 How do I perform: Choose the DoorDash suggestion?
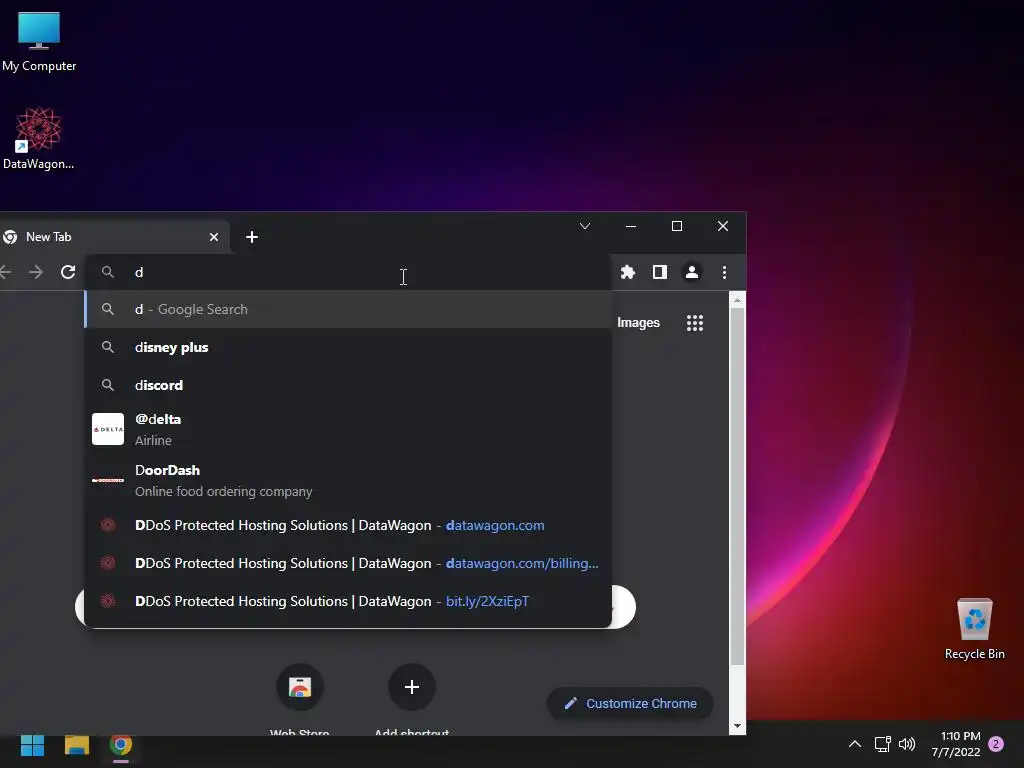point(348,480)
